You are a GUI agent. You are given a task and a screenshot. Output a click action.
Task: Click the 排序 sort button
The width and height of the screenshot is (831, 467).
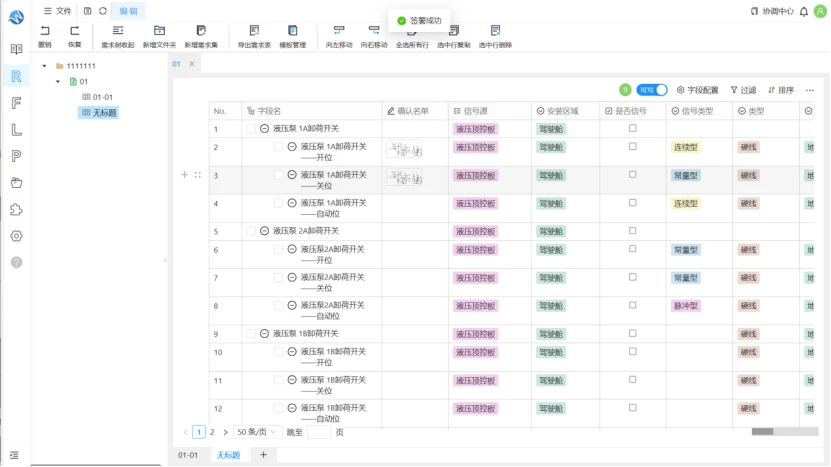(781, 90)
